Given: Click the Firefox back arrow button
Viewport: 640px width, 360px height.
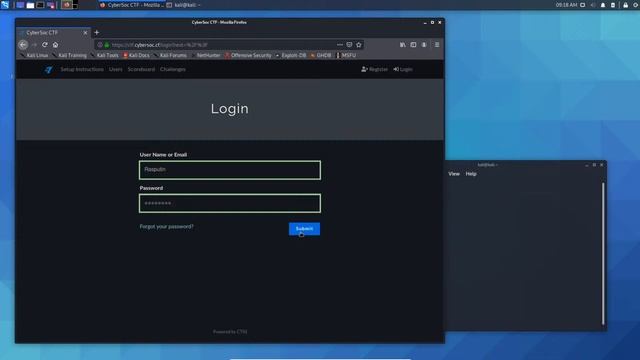Looking at the screenshot, I should pyautogui.click(x=23, y=45).
